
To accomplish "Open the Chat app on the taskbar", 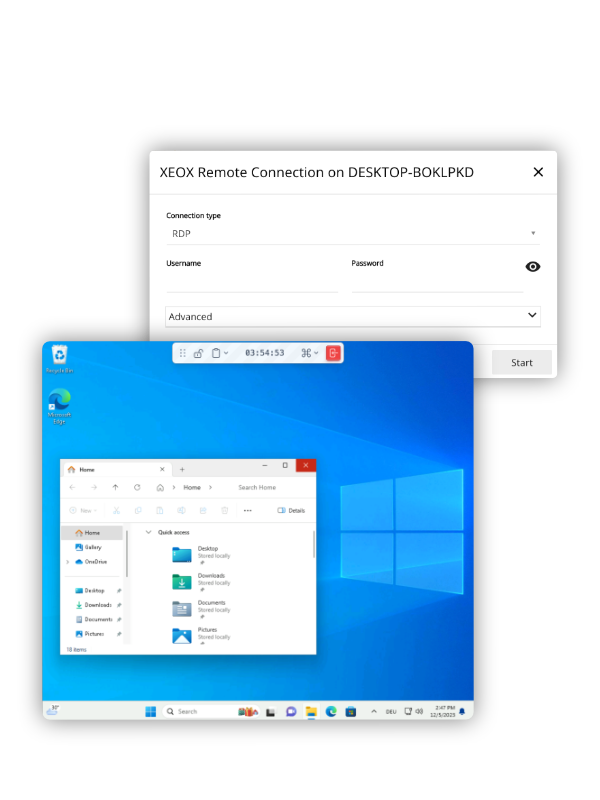I will click(291, 712).
